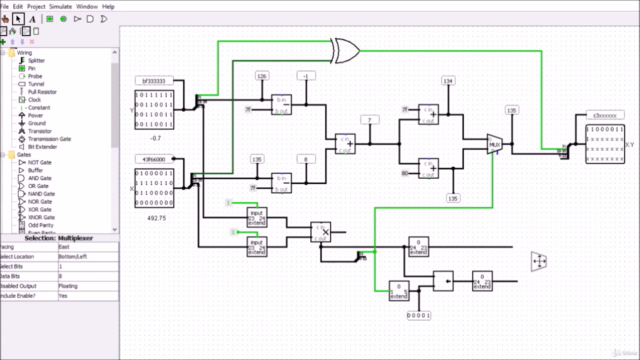Viewport: 640px width, 360px height.
Task: Open Include Enable? dropdown showing Yes
Action: [x=88, y=296]
